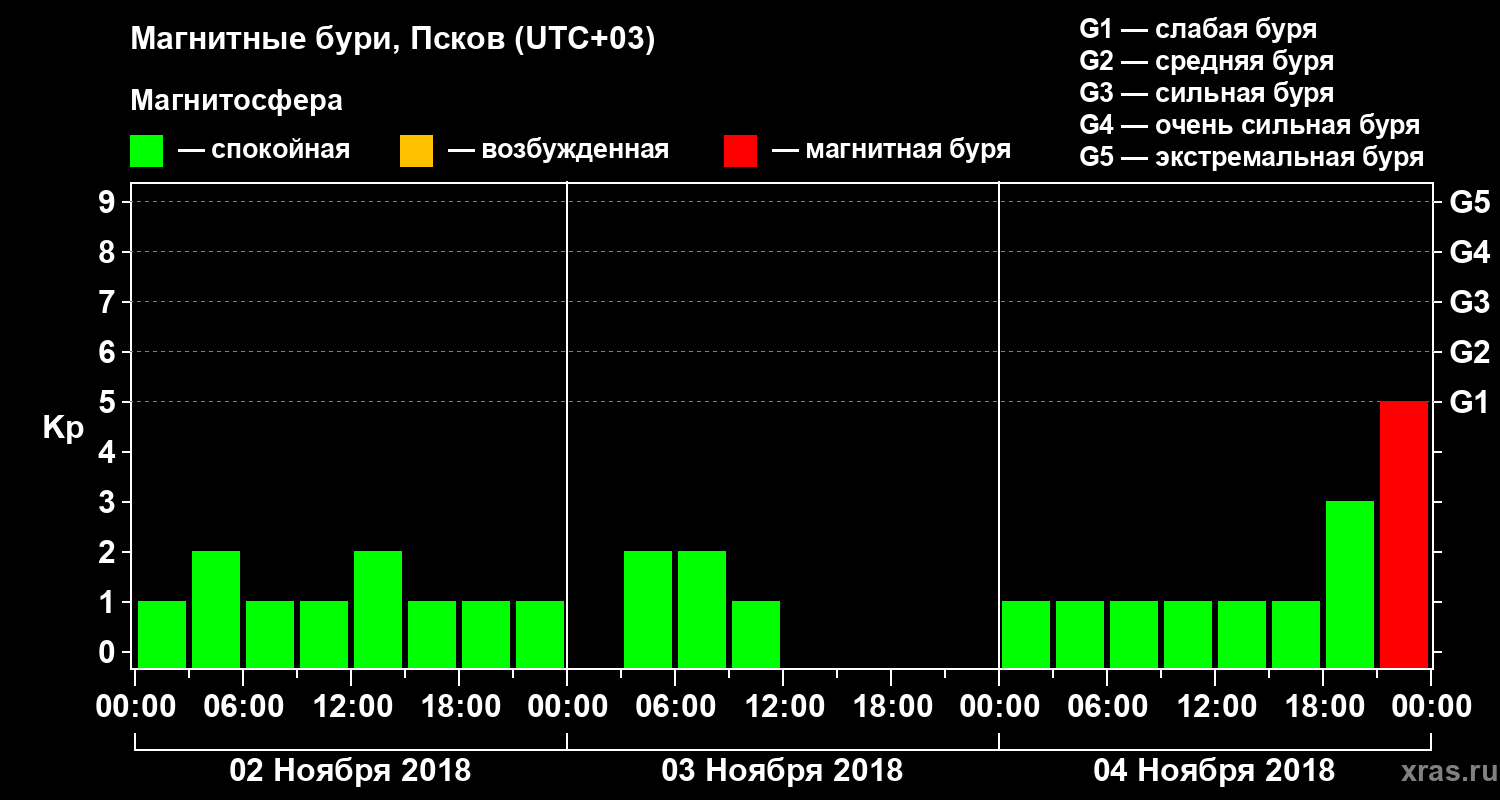Click the chart title 'Магнитные бури, Псков (UTC+03)'
This screenshot has width=1500, height=800.
[393, 40]
